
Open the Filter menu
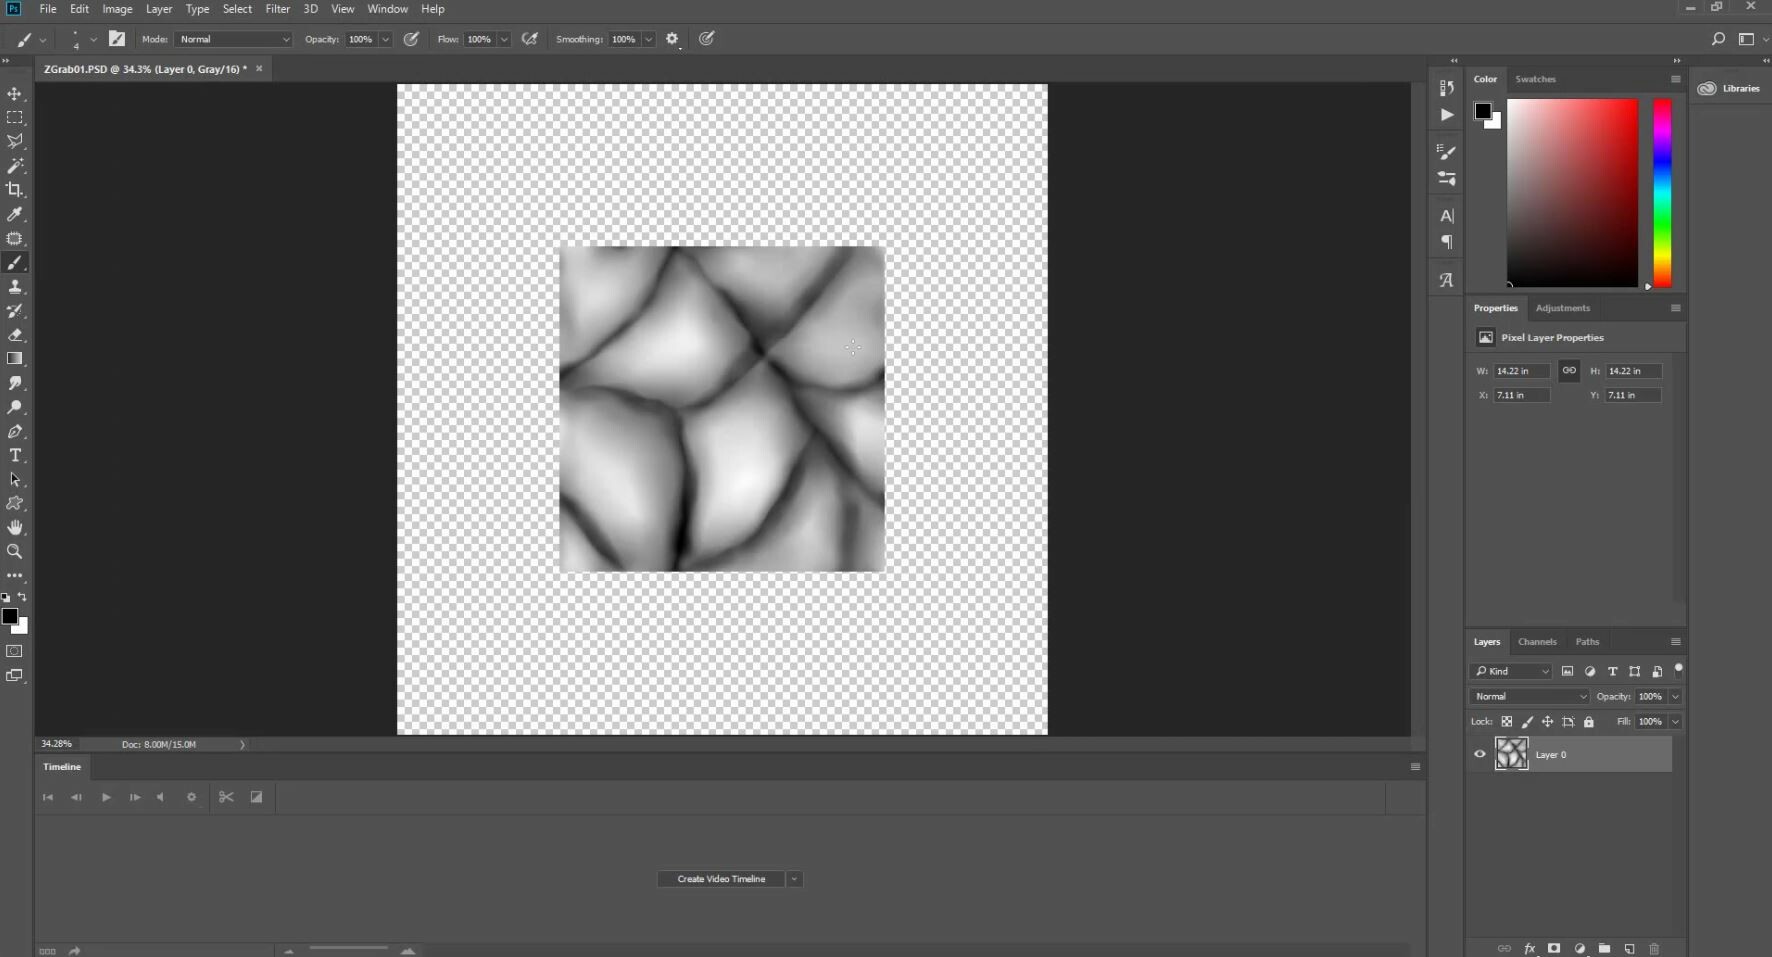click(277, 9)
